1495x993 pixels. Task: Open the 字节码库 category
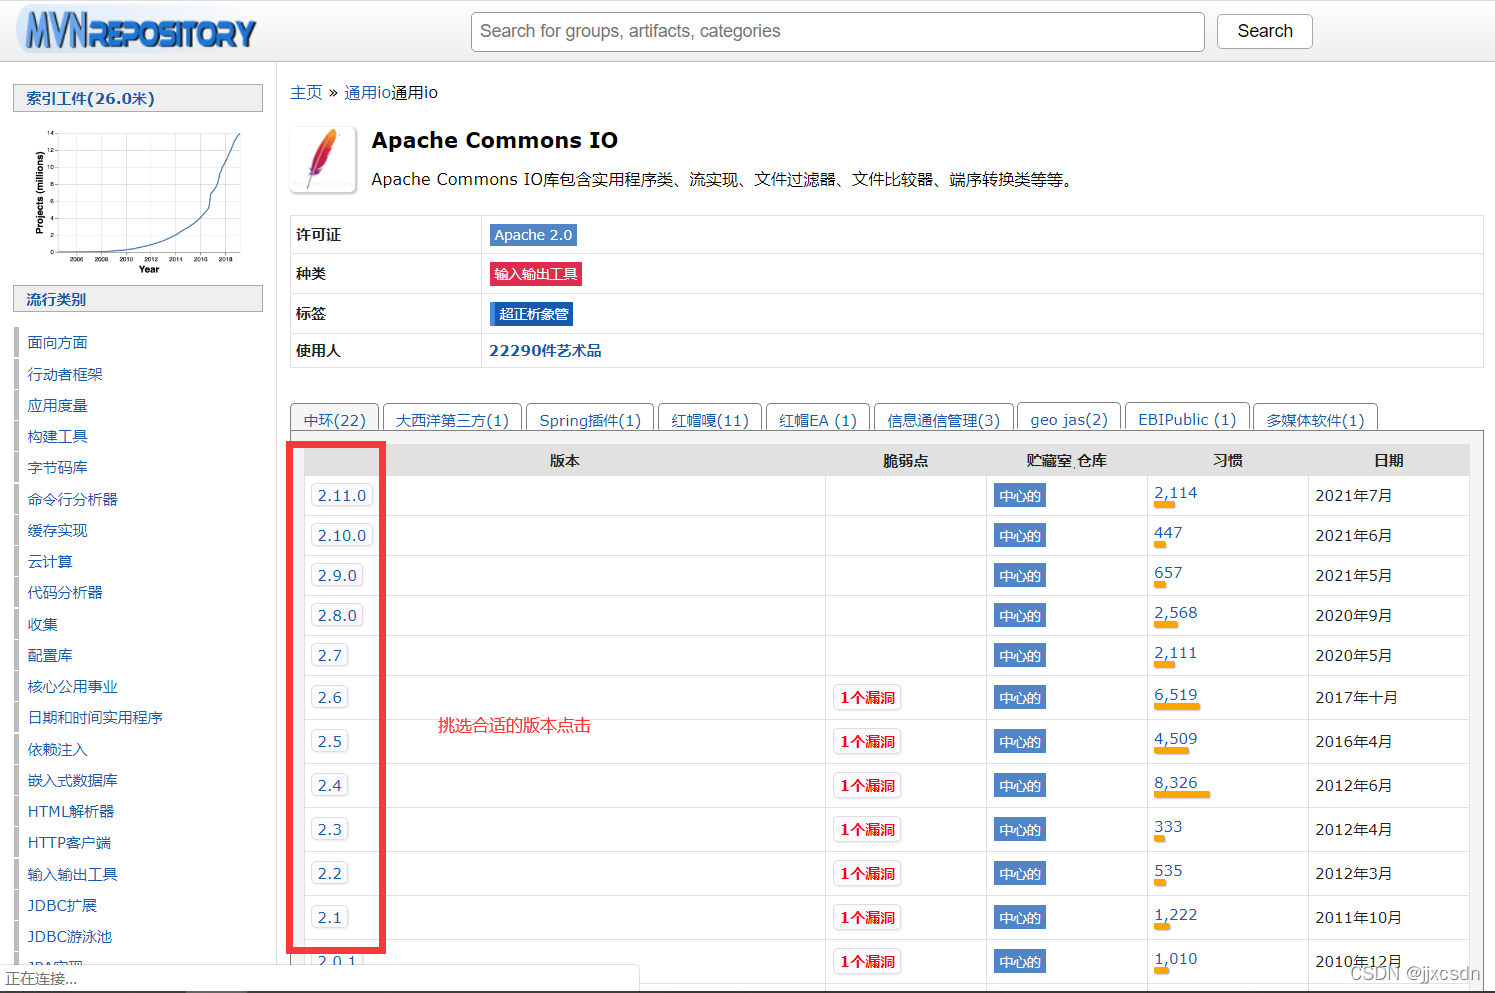point(57,468)
